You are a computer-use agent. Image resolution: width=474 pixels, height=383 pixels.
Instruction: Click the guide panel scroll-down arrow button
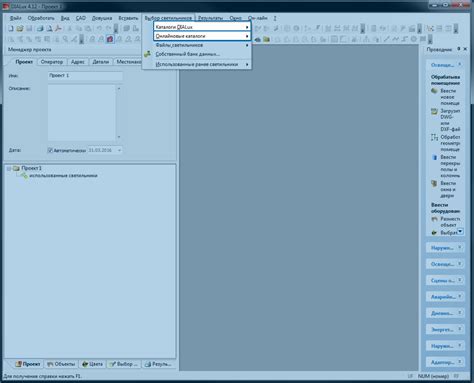(x=460, y=231)
